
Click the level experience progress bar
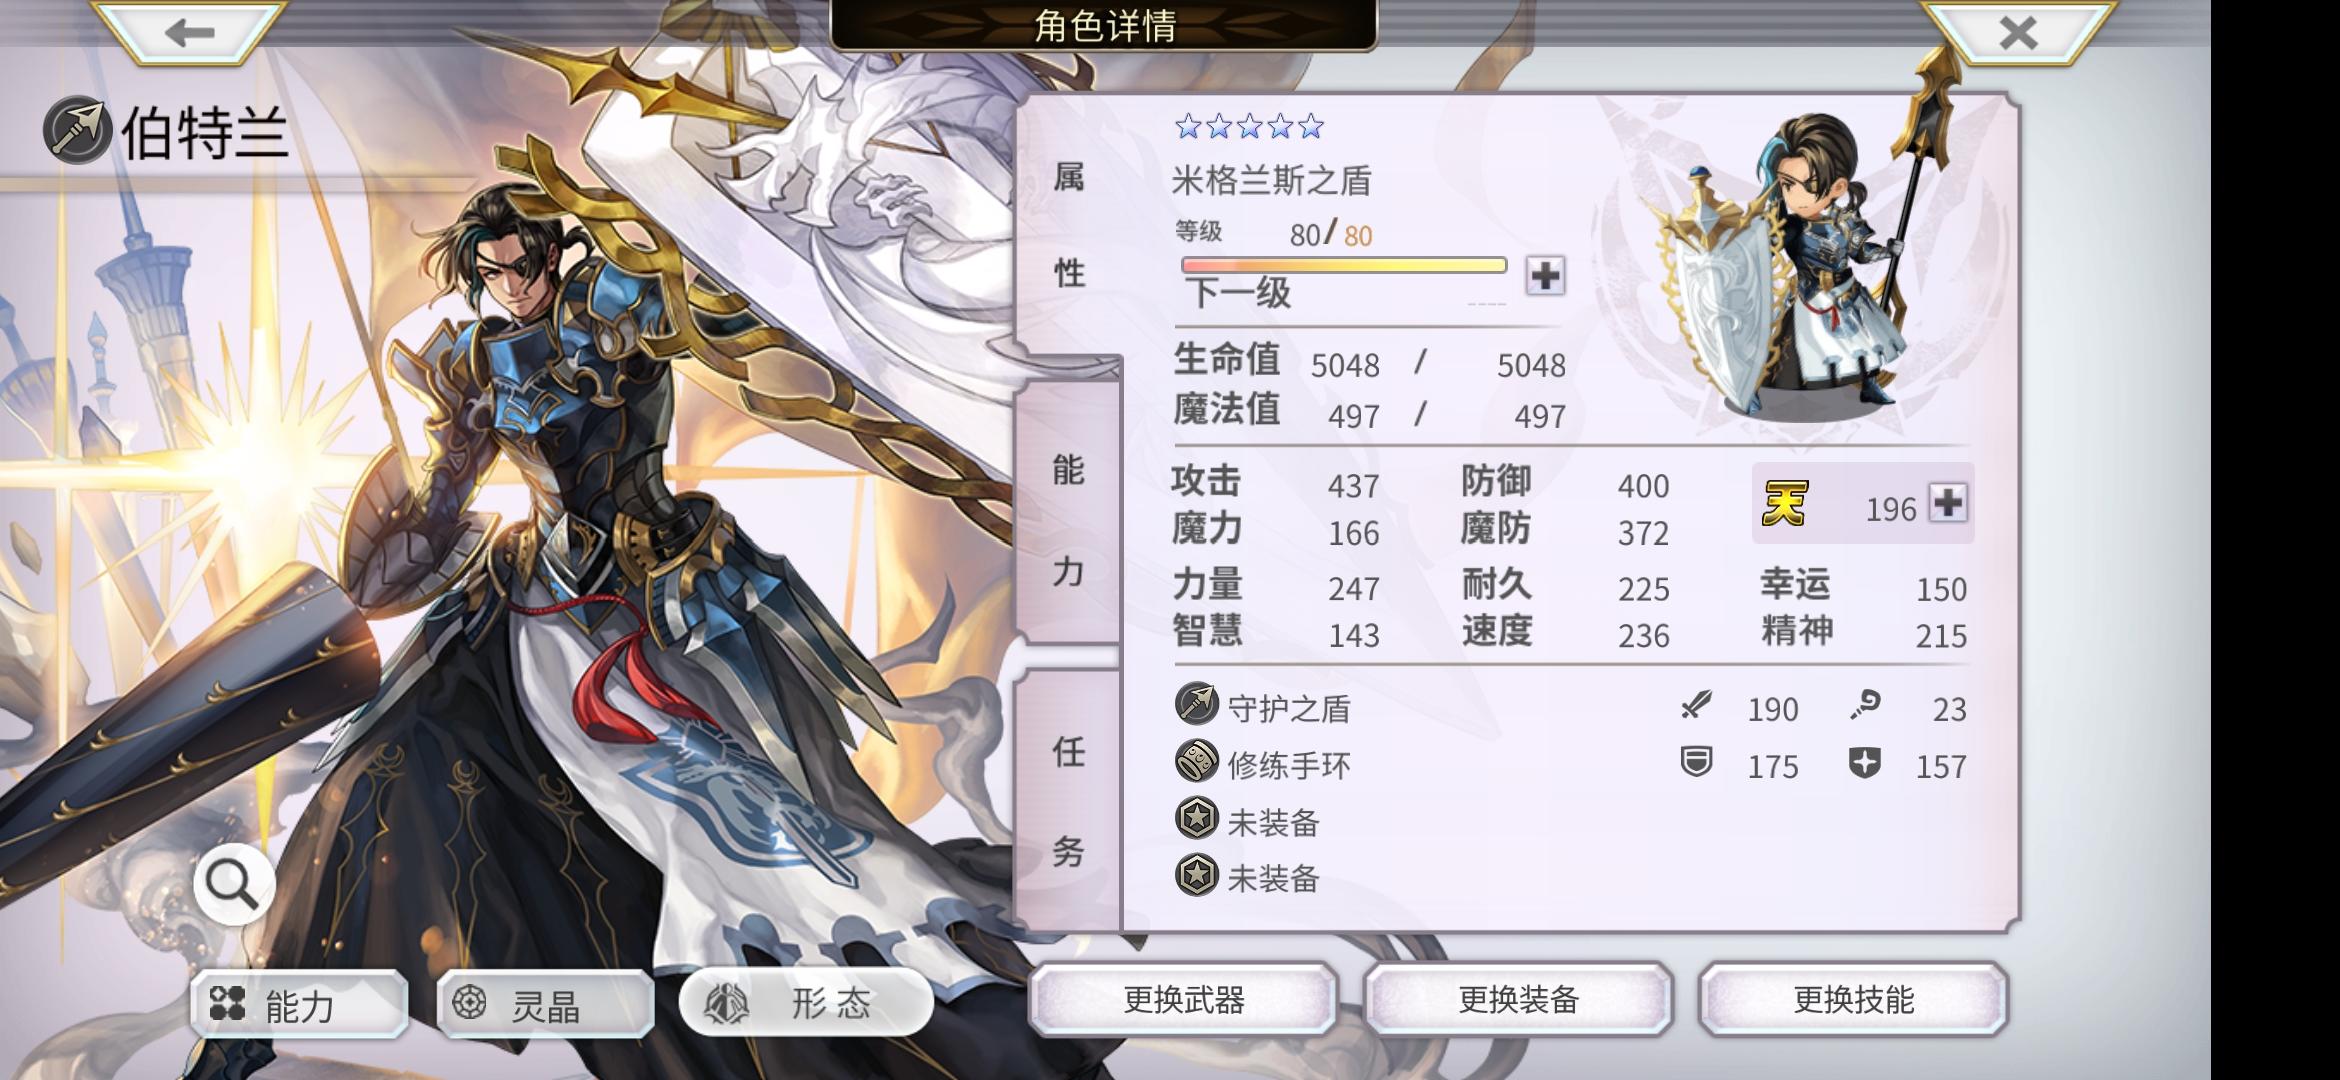click(1343, 265)
